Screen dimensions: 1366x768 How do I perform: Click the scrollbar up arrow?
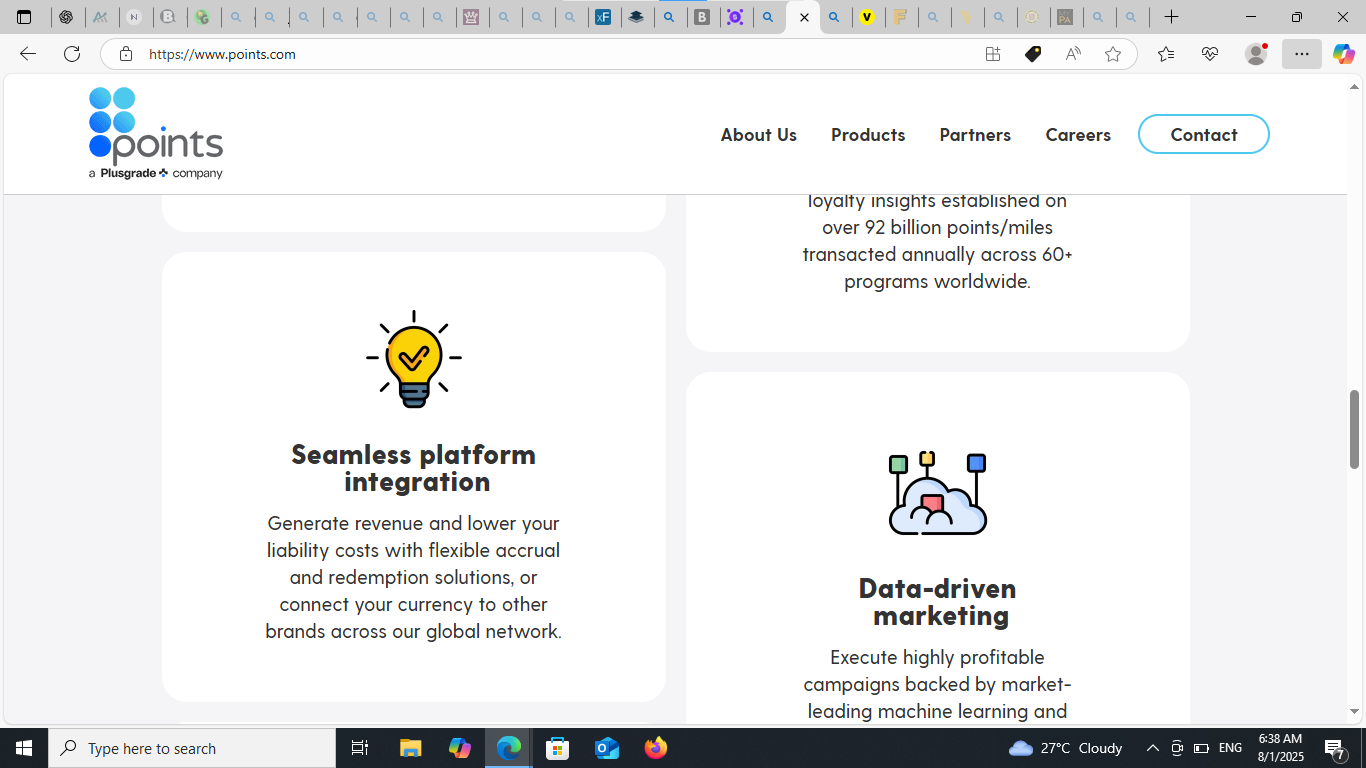pos(1355,88)
